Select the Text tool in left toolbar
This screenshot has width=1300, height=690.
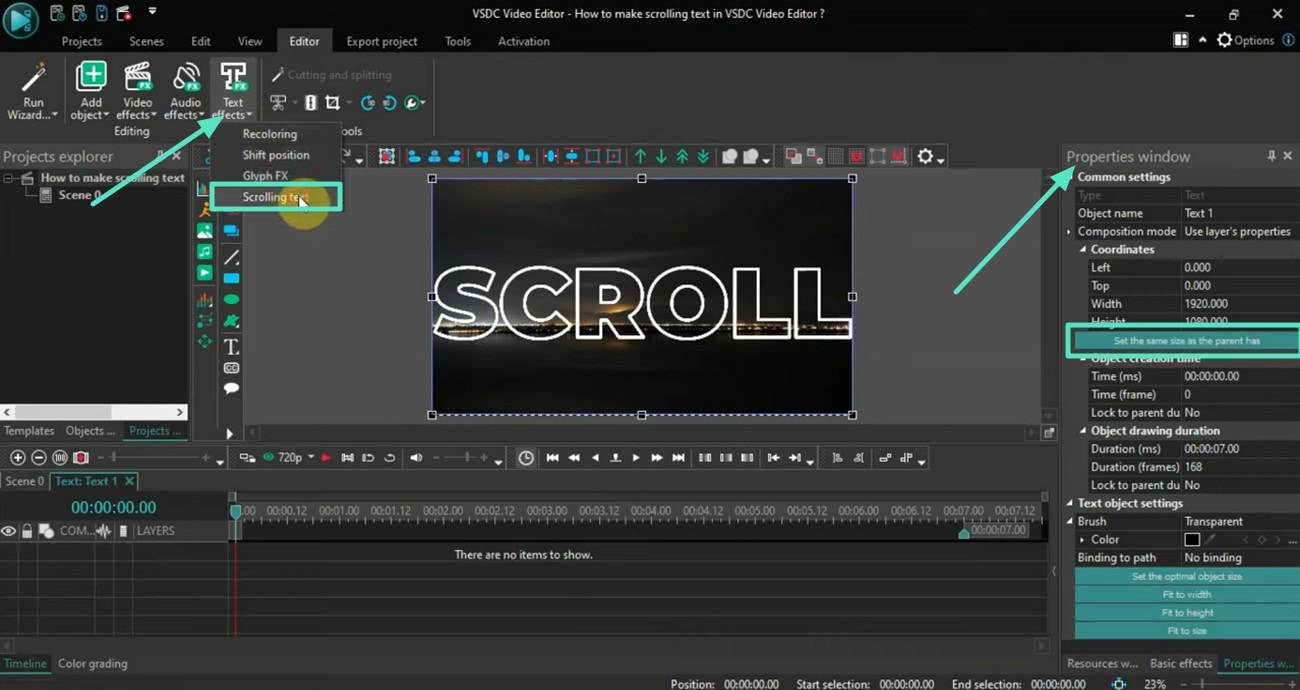[x=231, y=347]
